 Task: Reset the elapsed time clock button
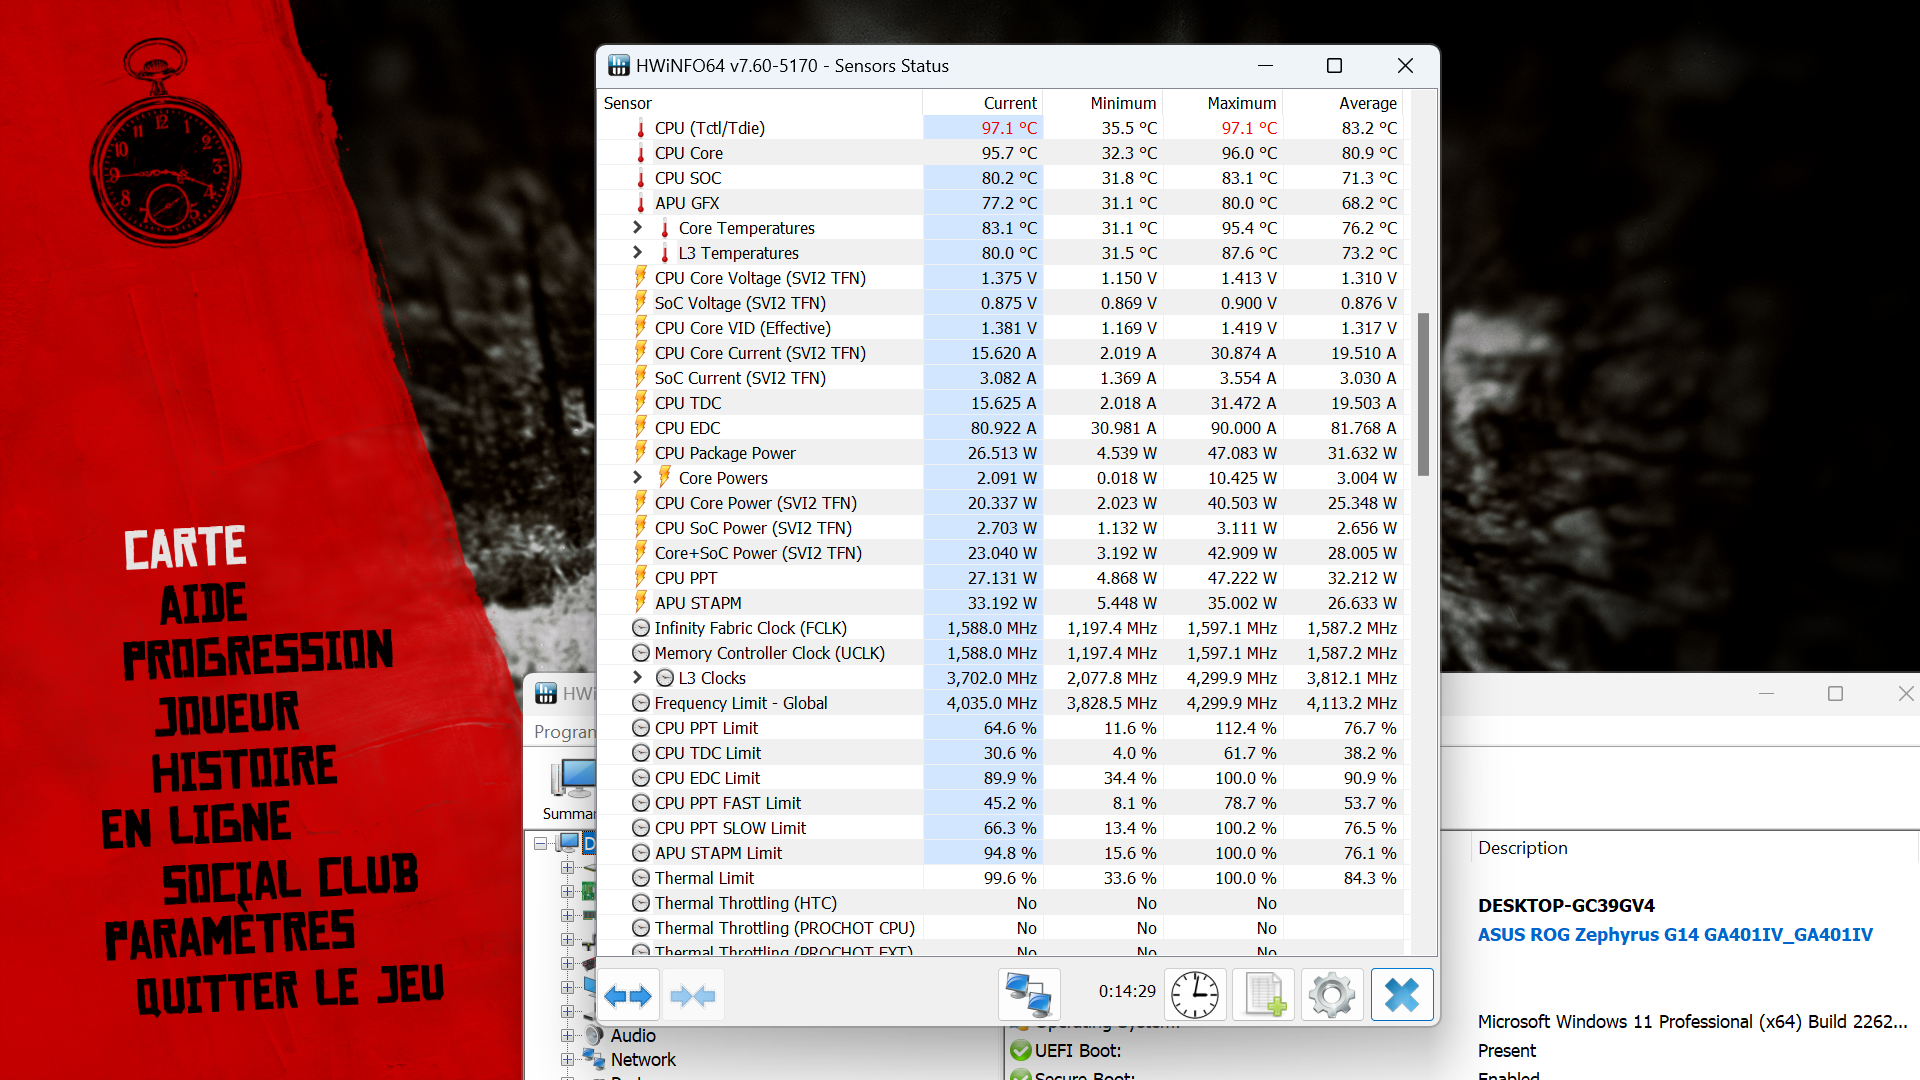1194,995
